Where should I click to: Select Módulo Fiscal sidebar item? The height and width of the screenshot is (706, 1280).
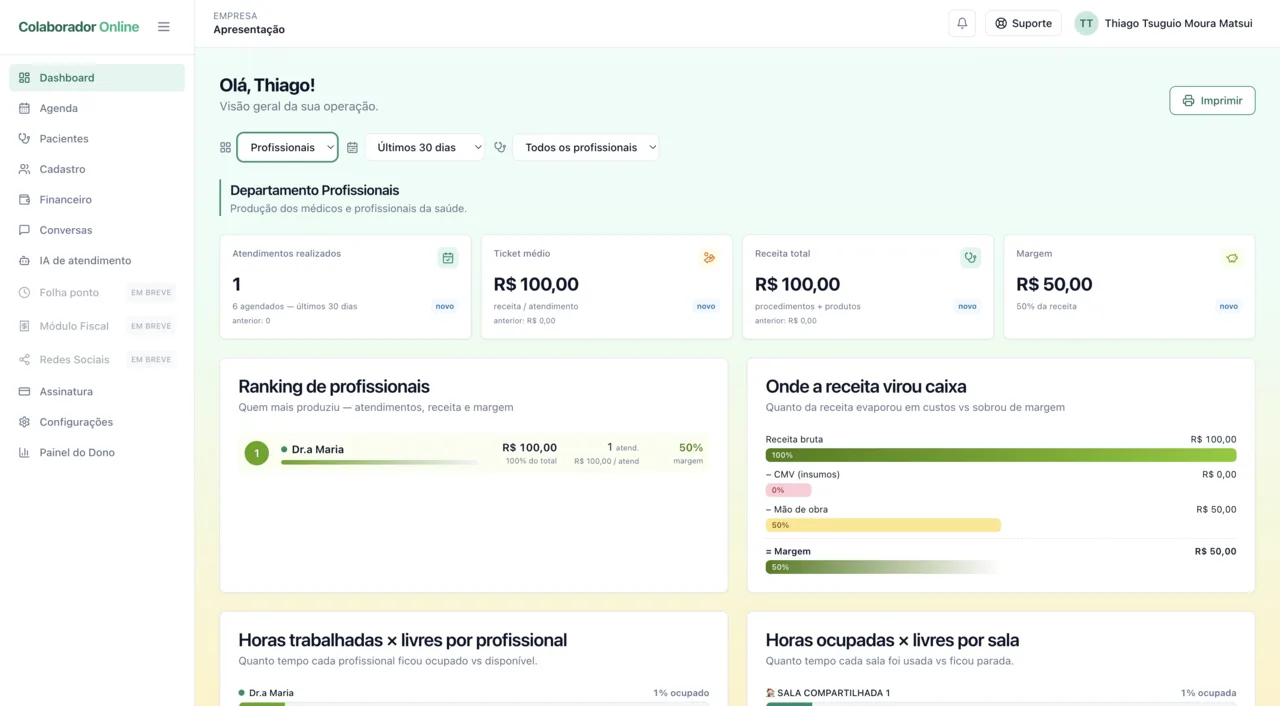coord(97,326)
